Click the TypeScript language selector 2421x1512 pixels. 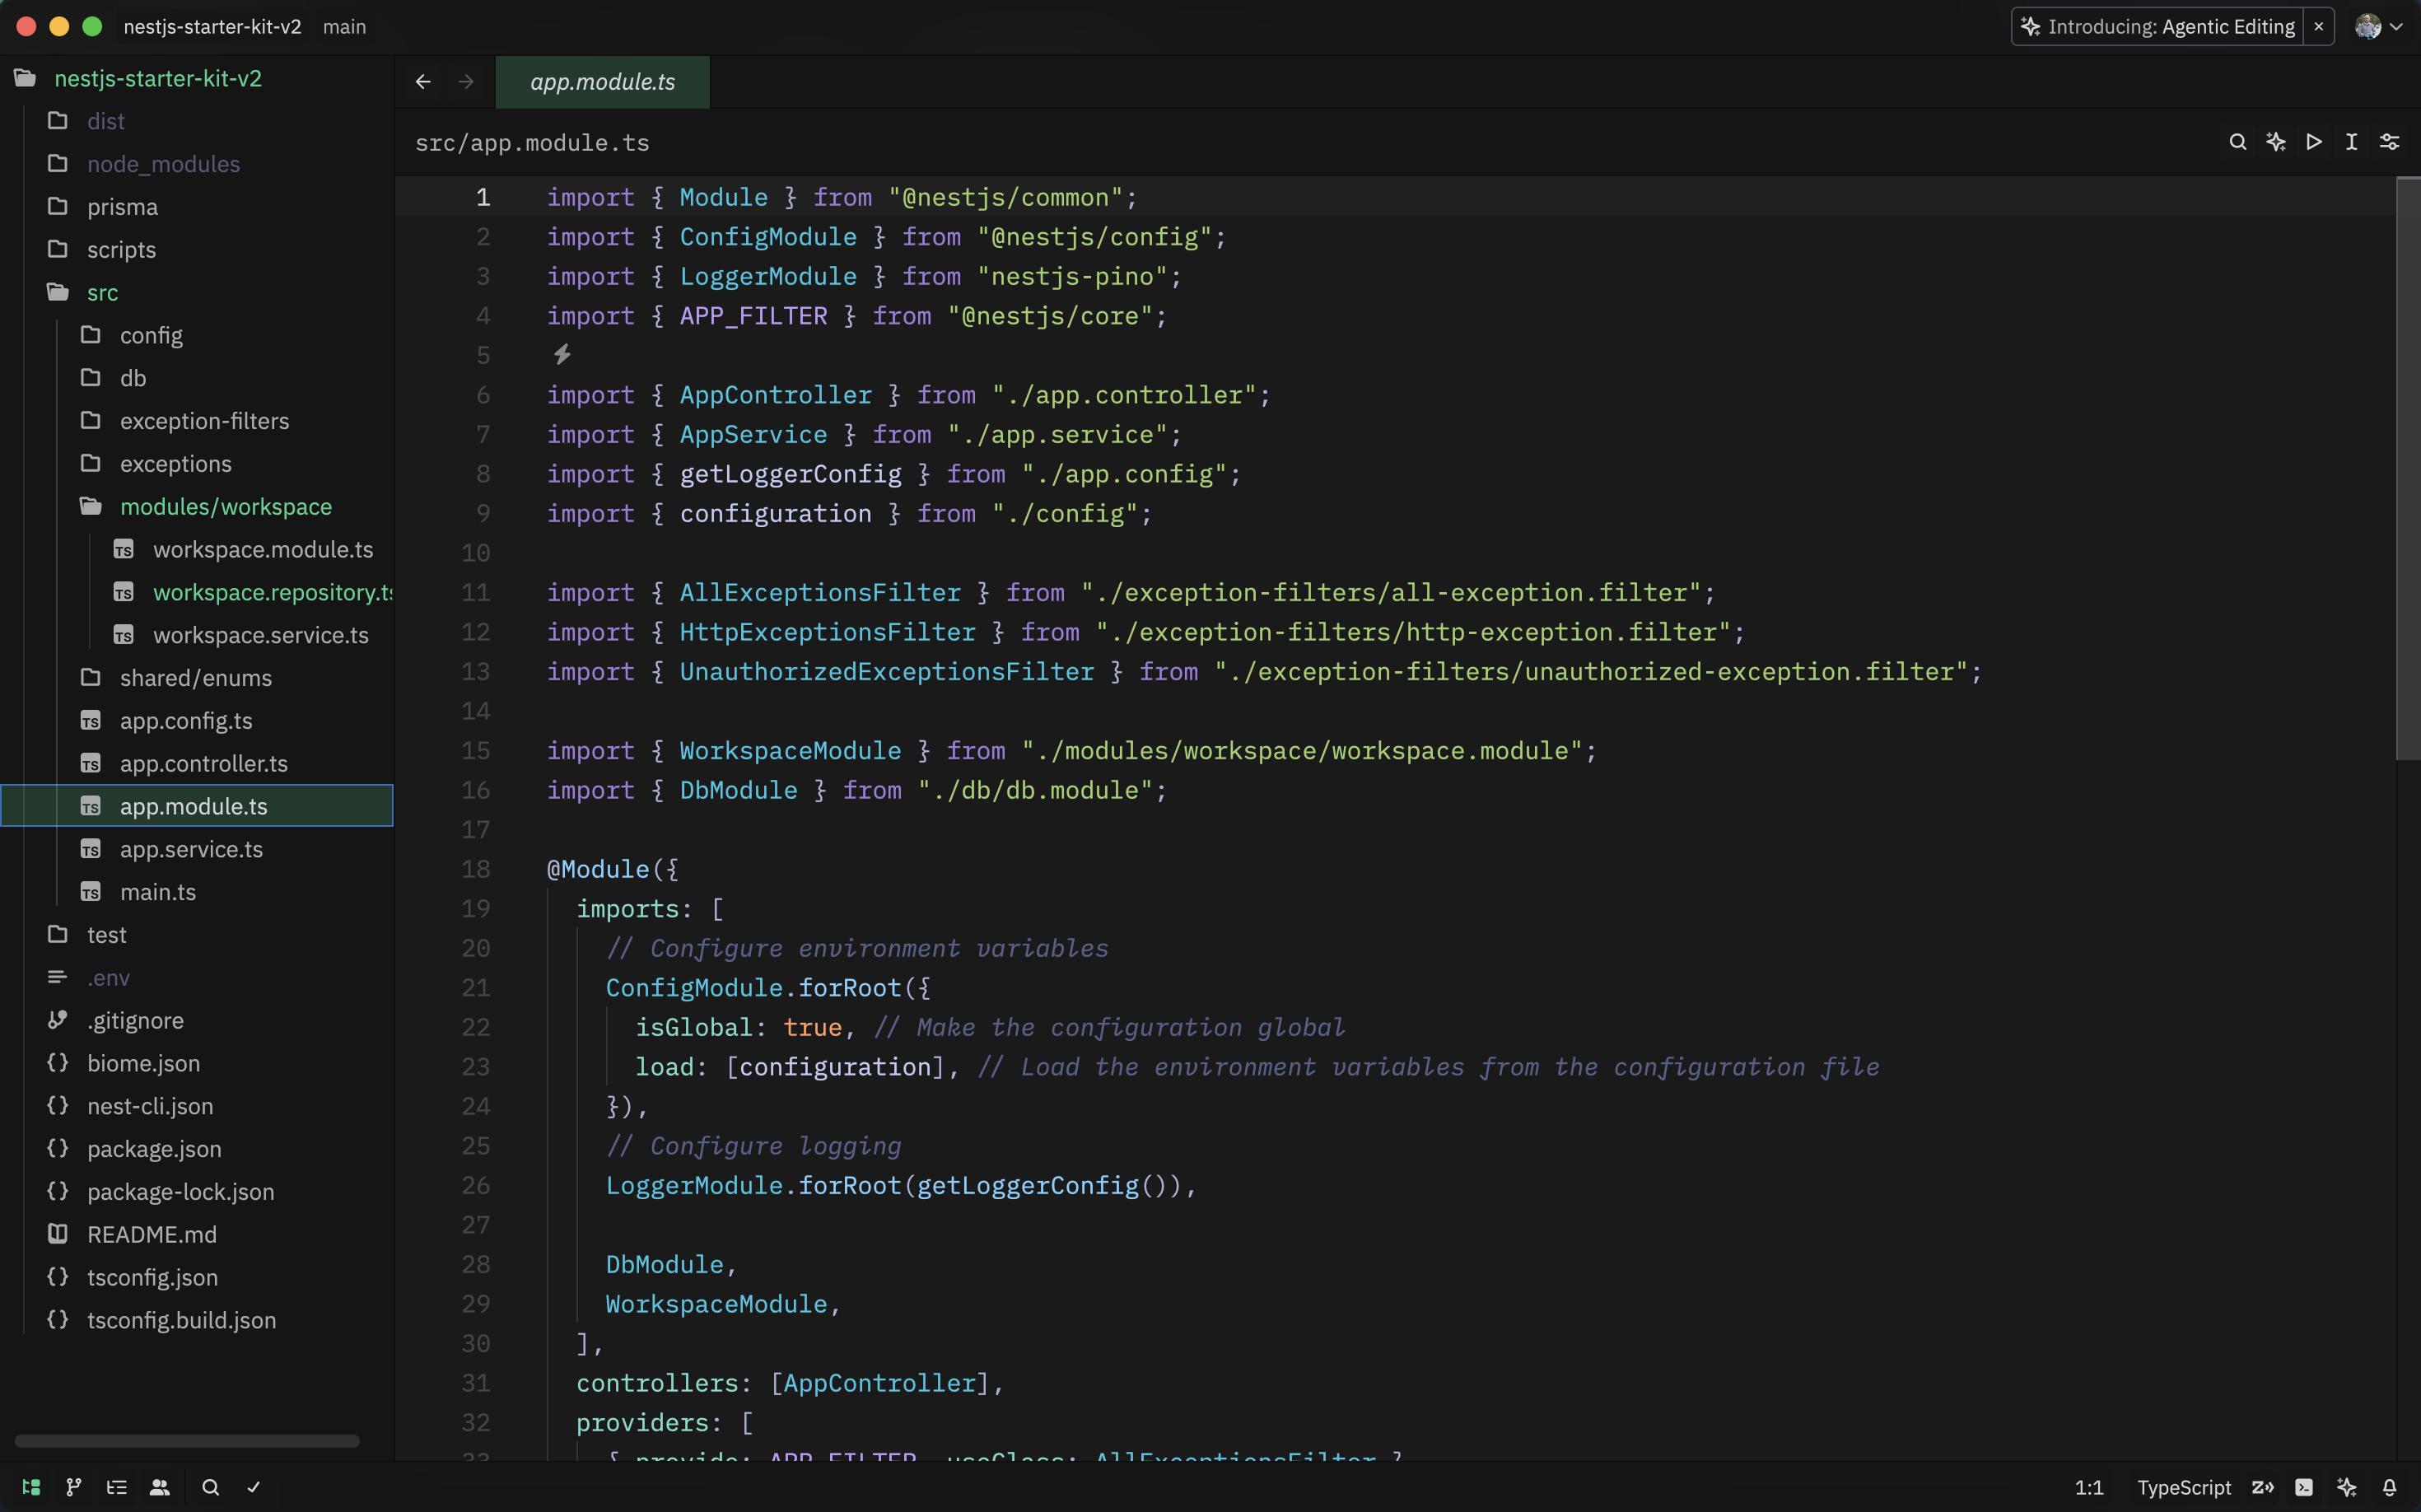2183,1487
